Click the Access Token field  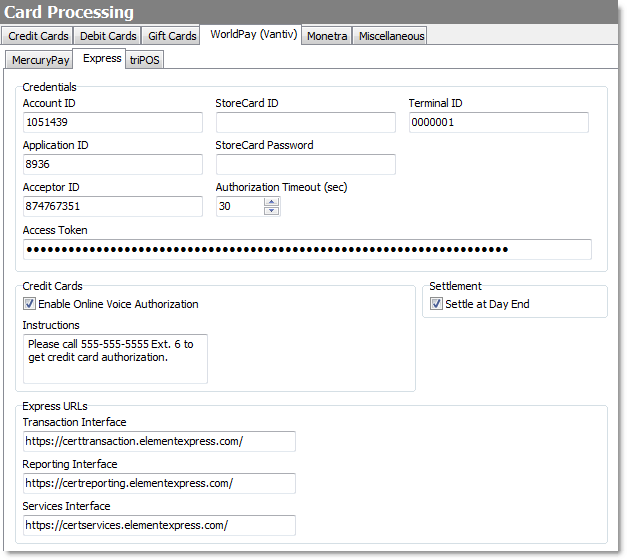[307, 250]
